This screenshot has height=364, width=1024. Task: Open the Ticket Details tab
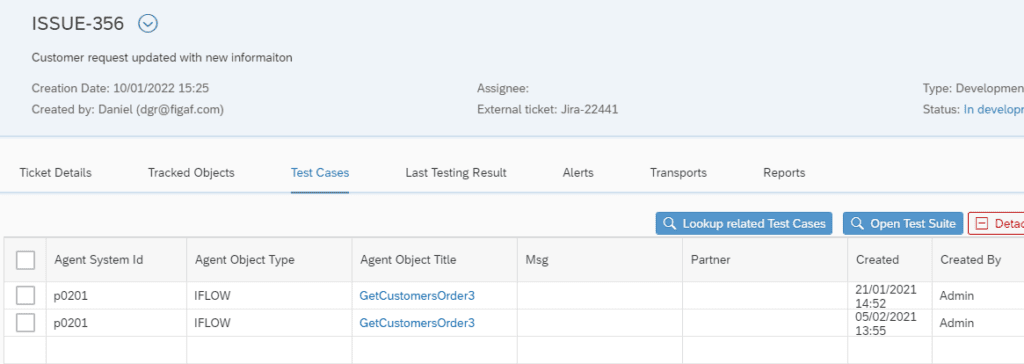coord(56,173)
